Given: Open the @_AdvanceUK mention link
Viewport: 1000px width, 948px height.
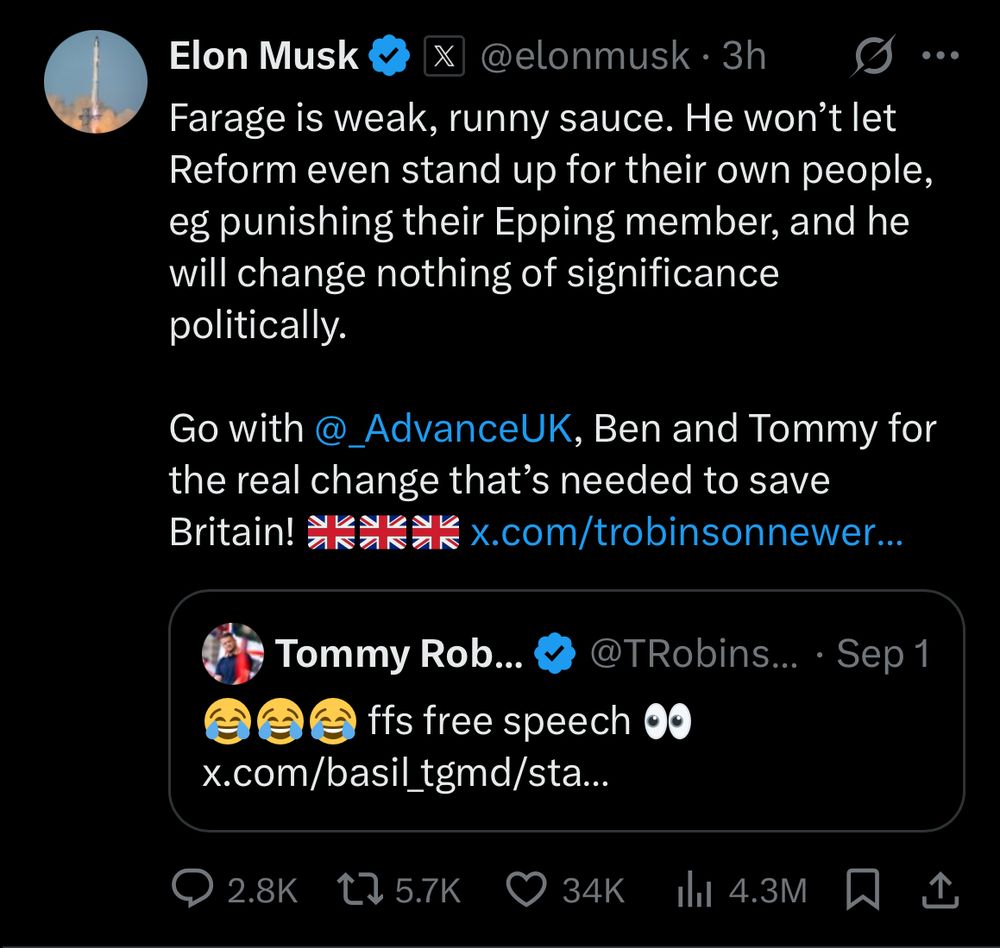Looking at the screenshot, I should (x=443, y=429).
